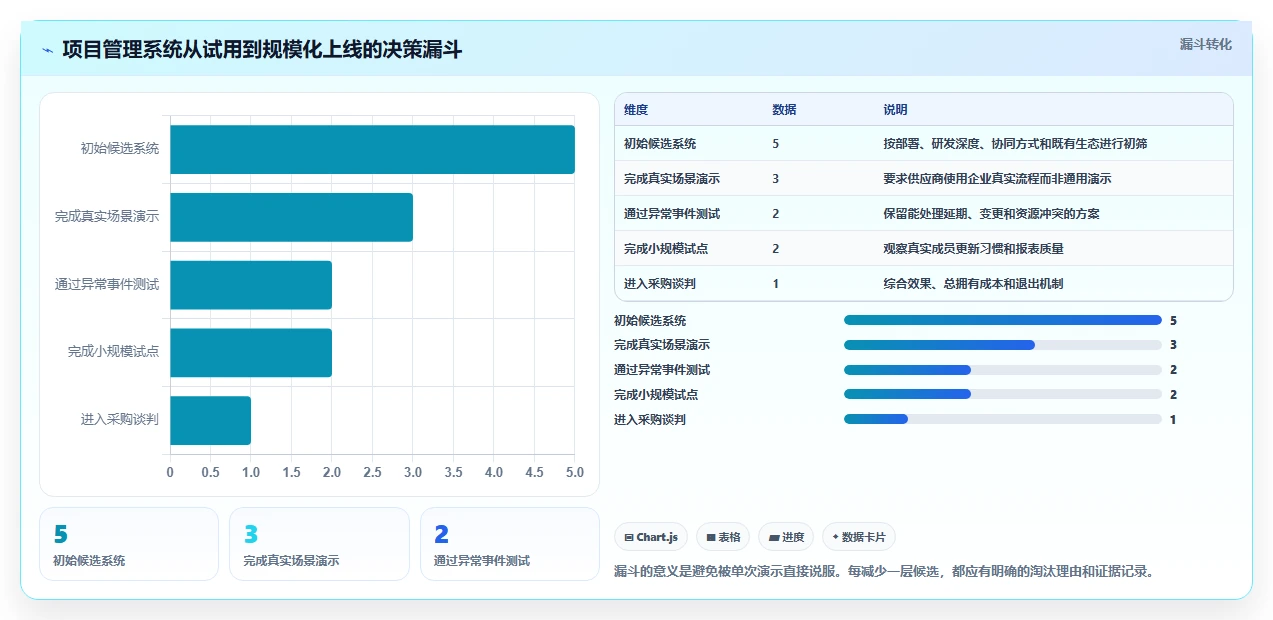Click the 初始候选系统 label in progress list
This screenshot has height=620, width=1273.
point(650,321)
